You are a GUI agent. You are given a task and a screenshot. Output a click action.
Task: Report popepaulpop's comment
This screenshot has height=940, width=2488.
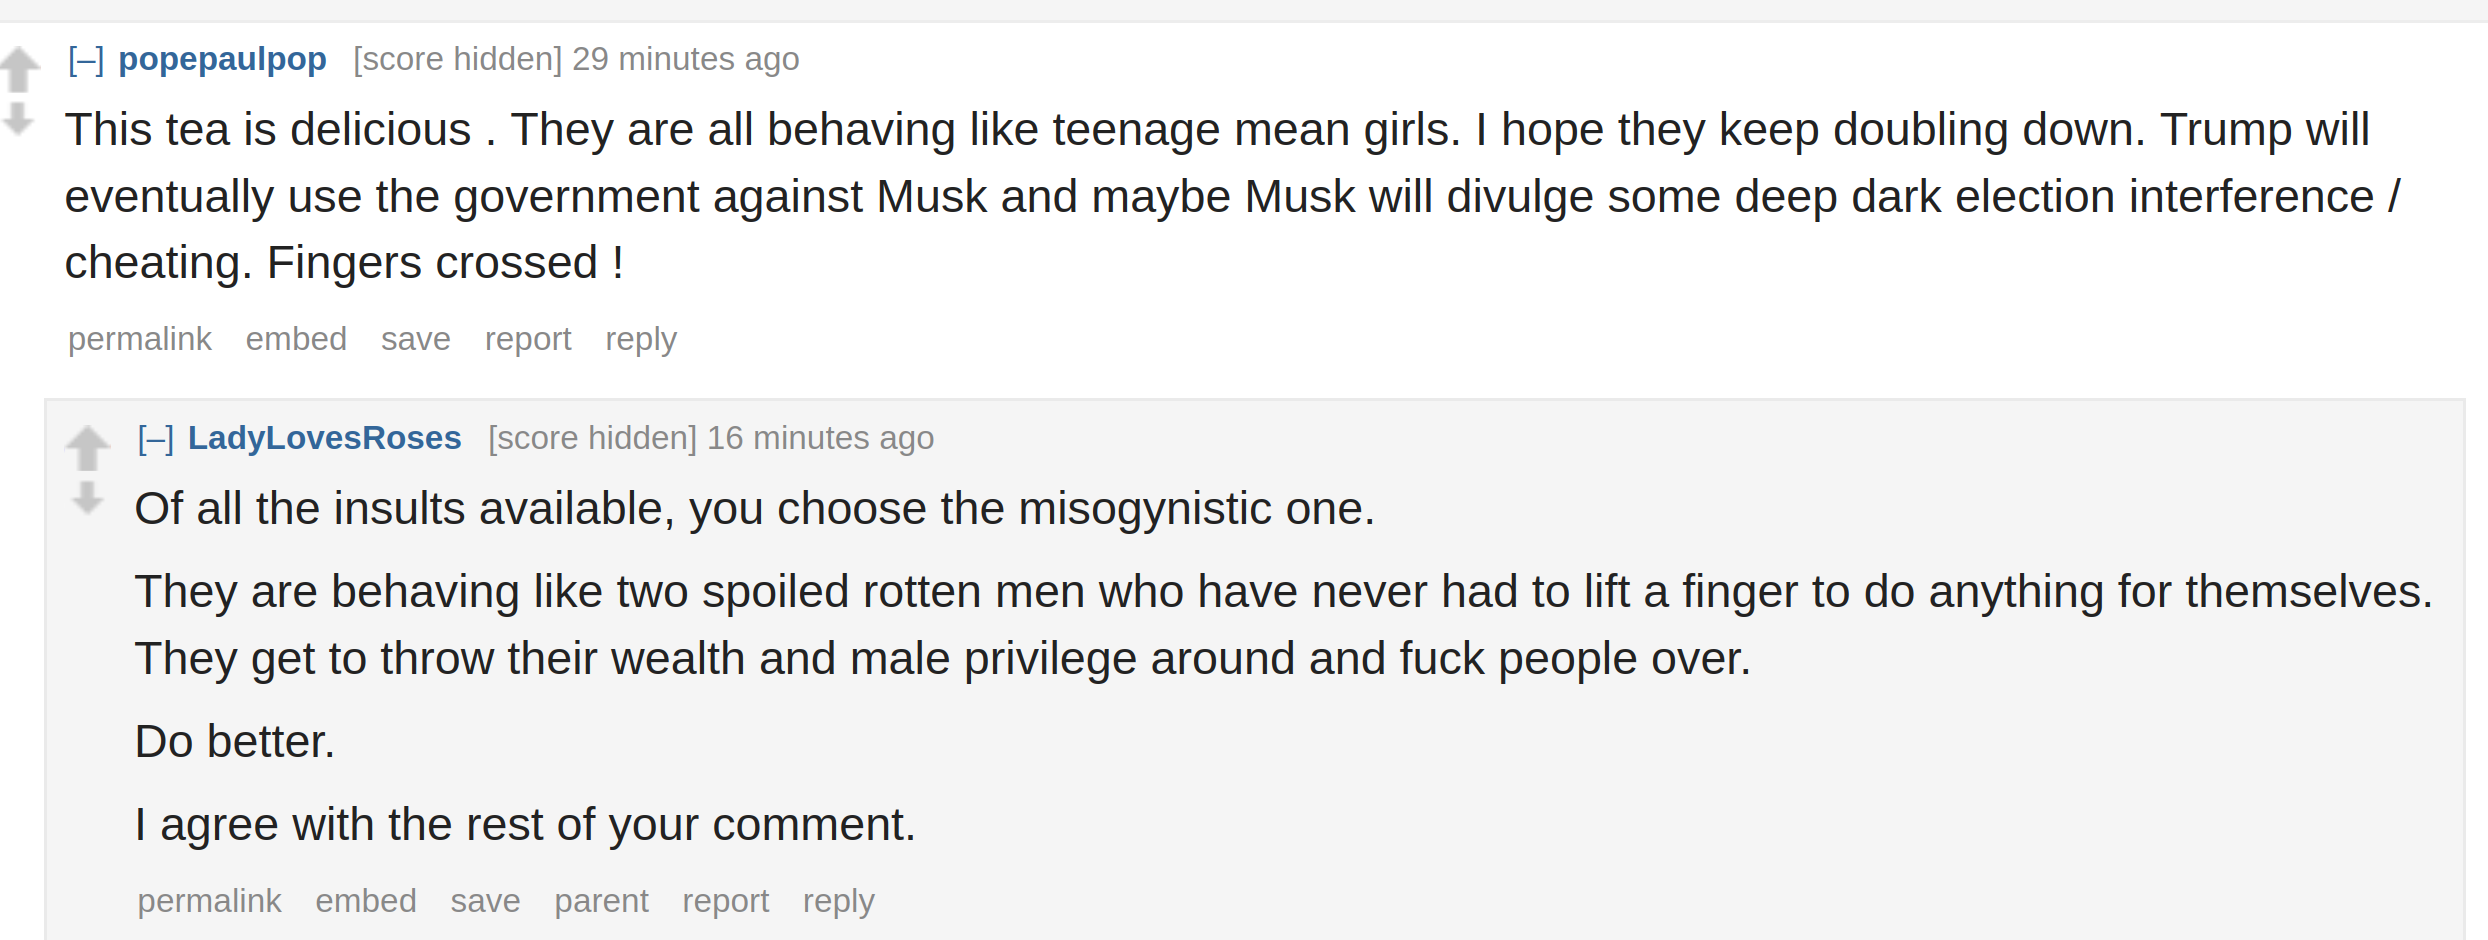click(528, 340)
